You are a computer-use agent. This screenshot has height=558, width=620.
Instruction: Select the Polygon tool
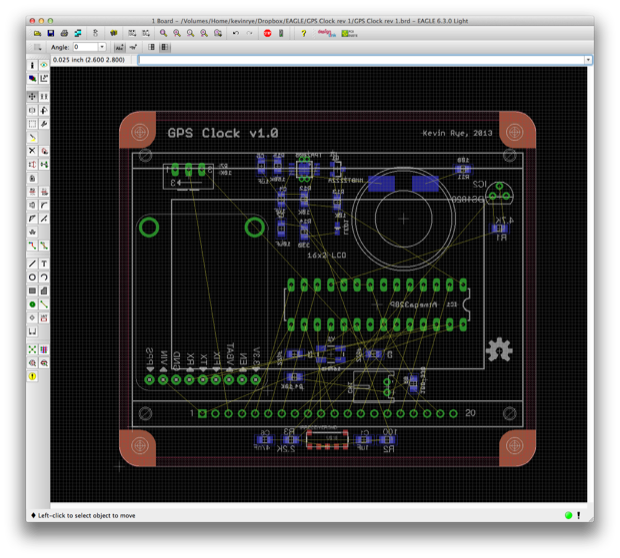coord(44,291)
